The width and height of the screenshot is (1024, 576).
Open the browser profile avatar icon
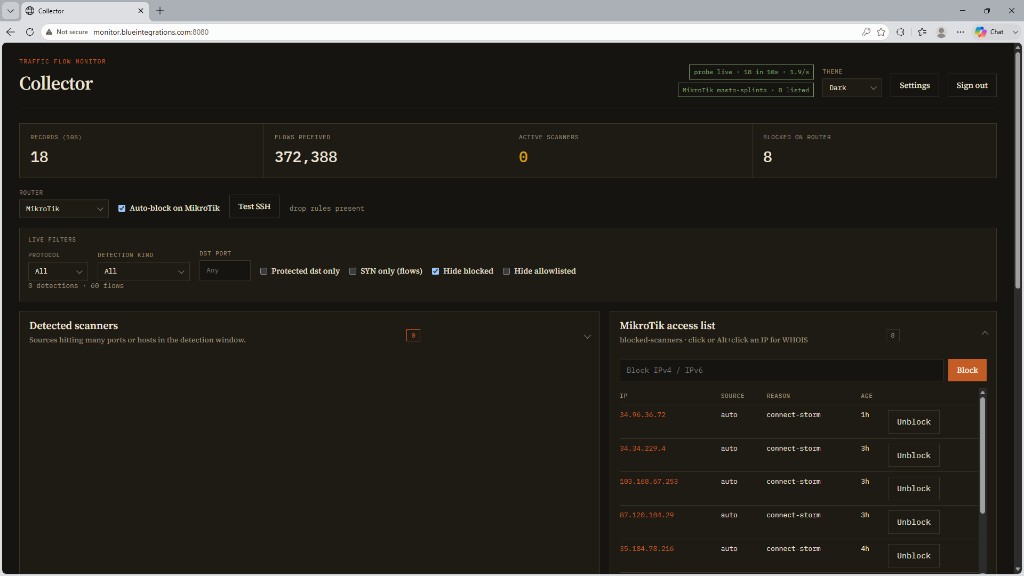coord(941,31)
